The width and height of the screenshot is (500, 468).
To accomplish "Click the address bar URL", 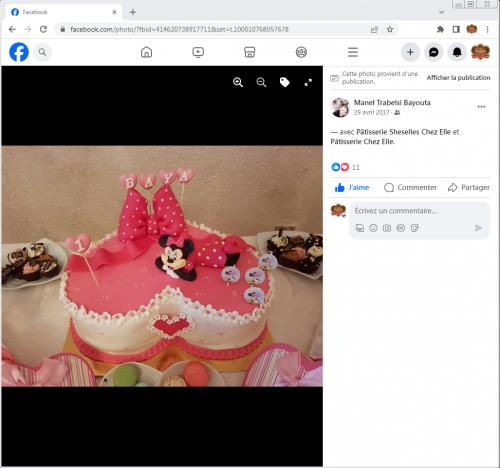I will (179, 29).
